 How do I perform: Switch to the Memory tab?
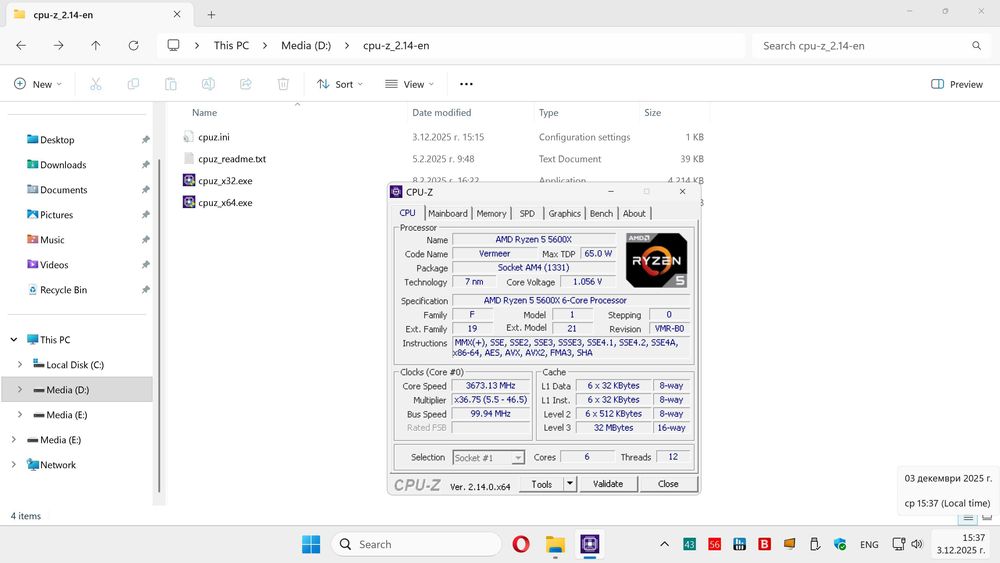click(x=491, y=214)
